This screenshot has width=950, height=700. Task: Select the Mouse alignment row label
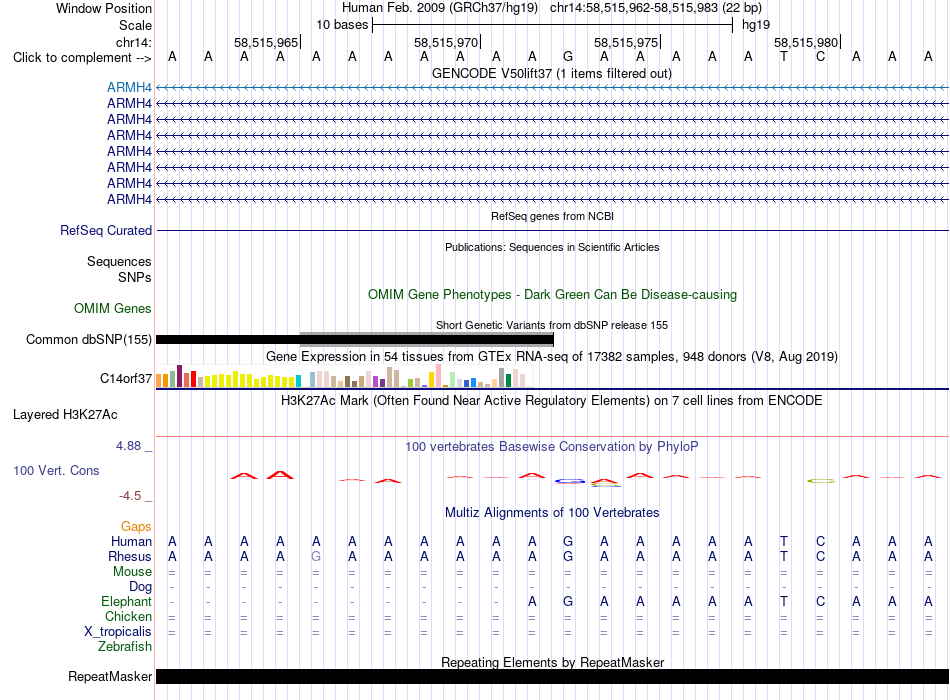pyautogui.click(x=132, y=572)
